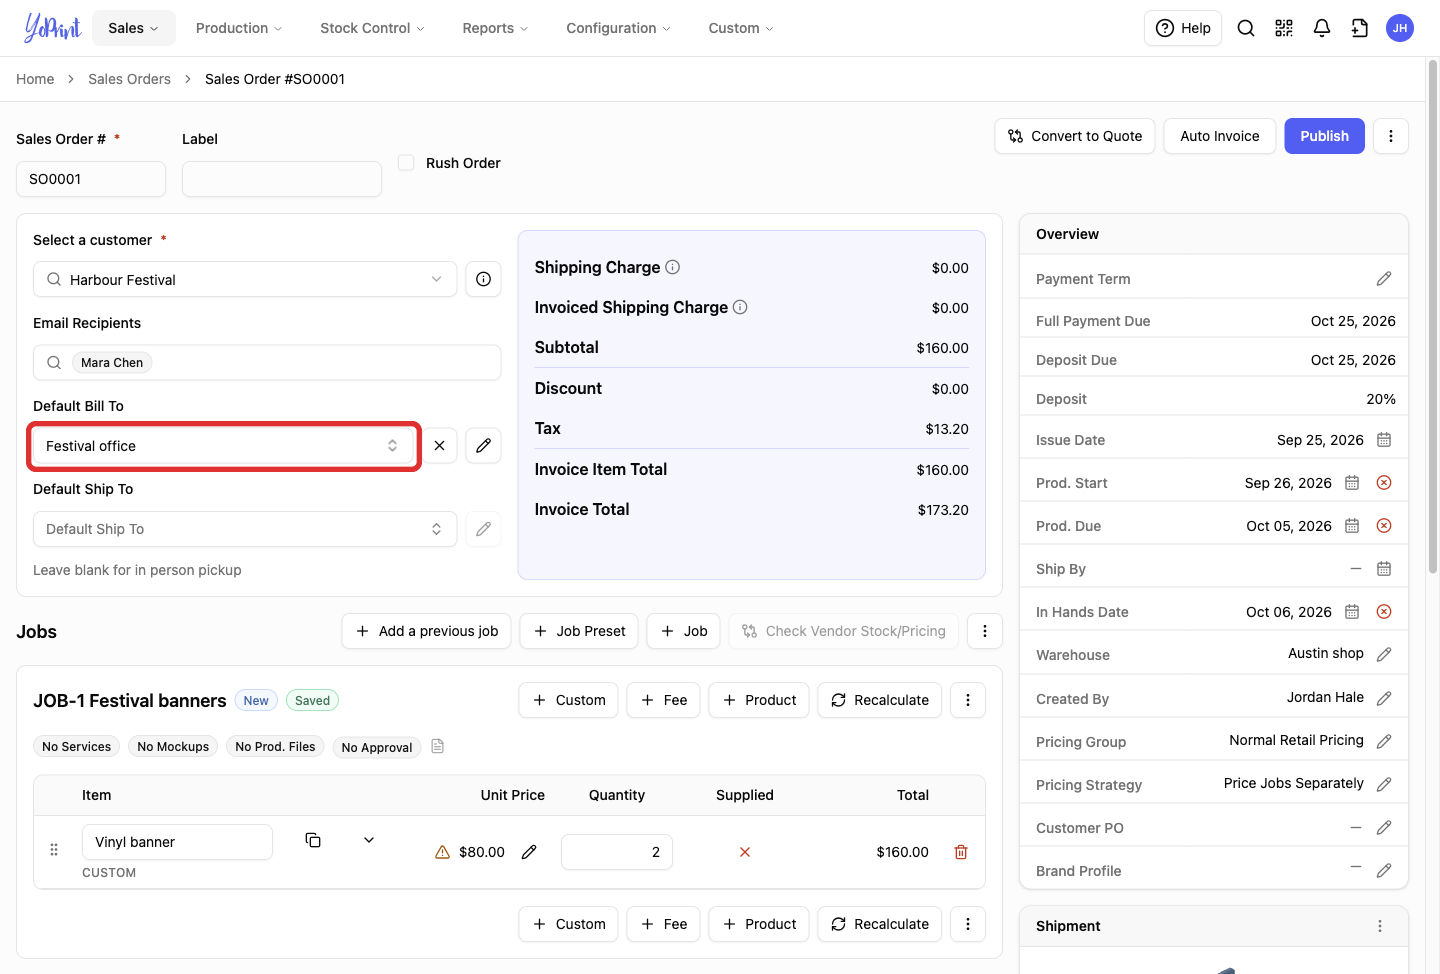Viewport: 1440px width, 974px height.
Task: Open the Select a customer dropdown
Action: pyautogui.click(x=245, y=279)
